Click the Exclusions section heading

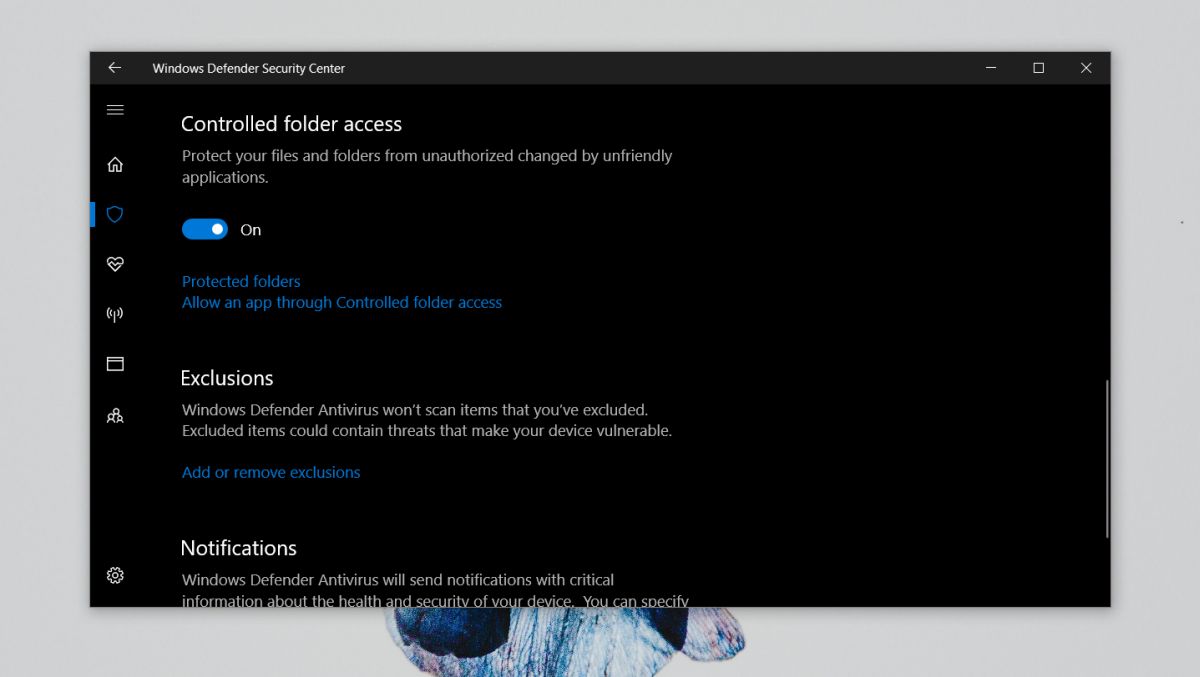pos(227,378)
